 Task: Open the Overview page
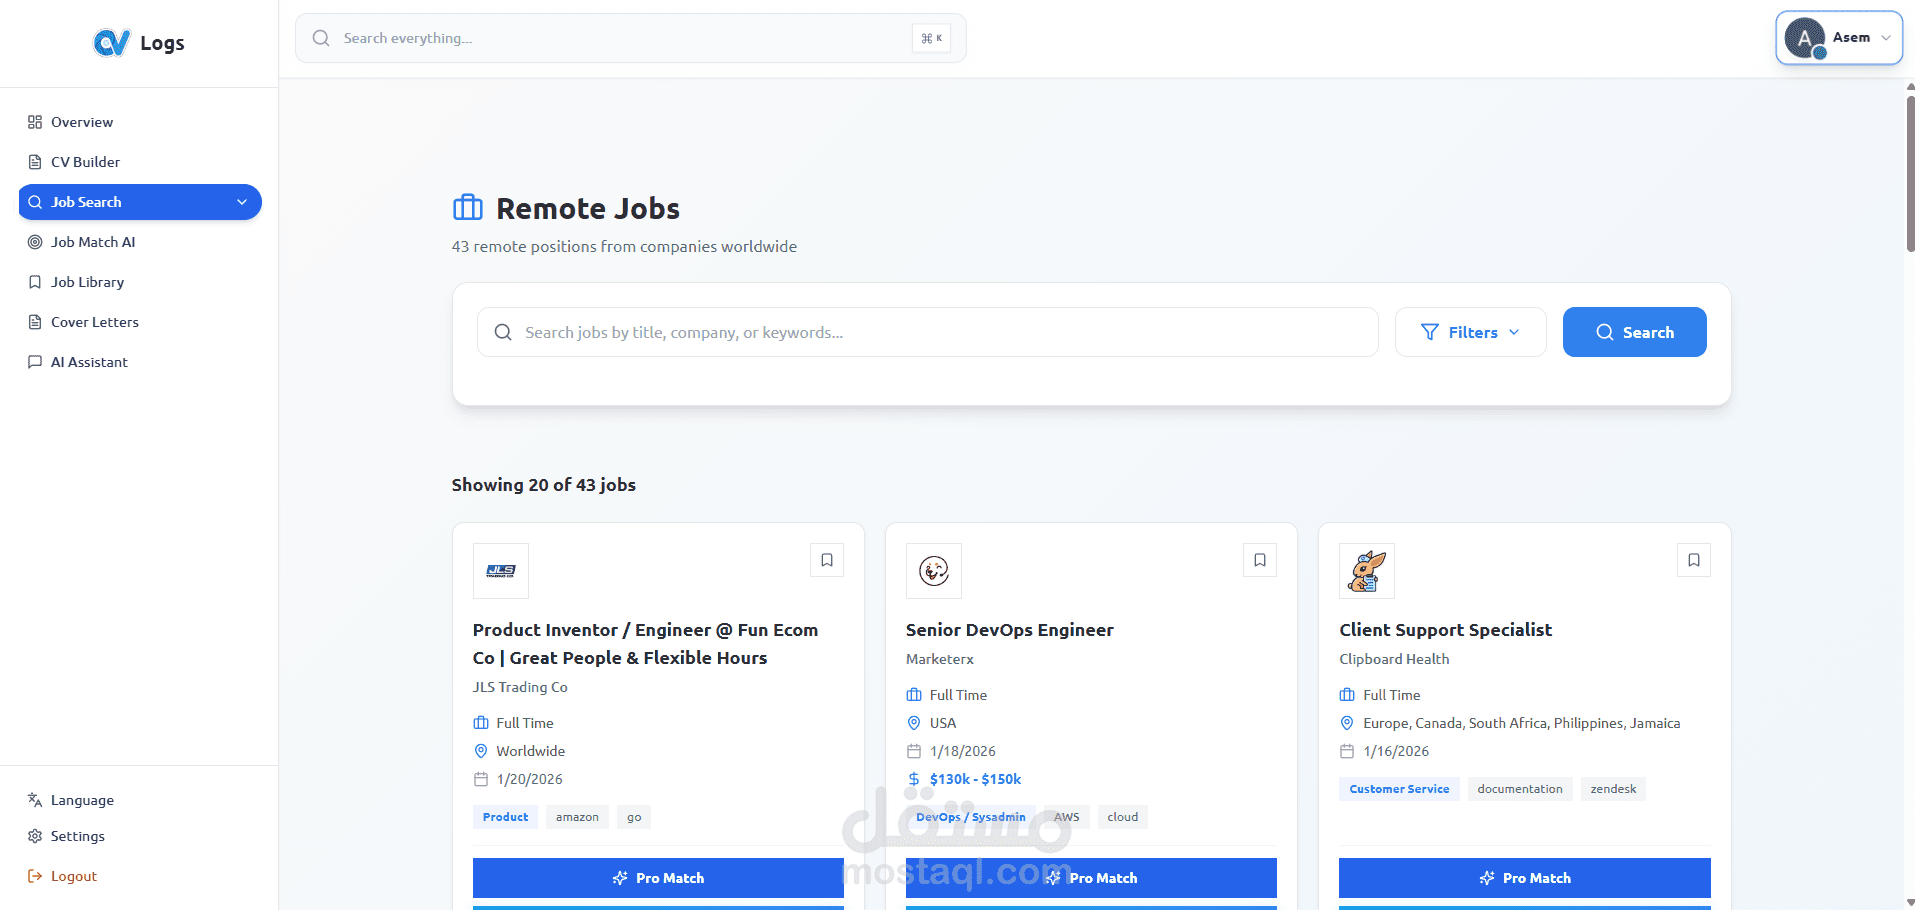coord(82,122)
